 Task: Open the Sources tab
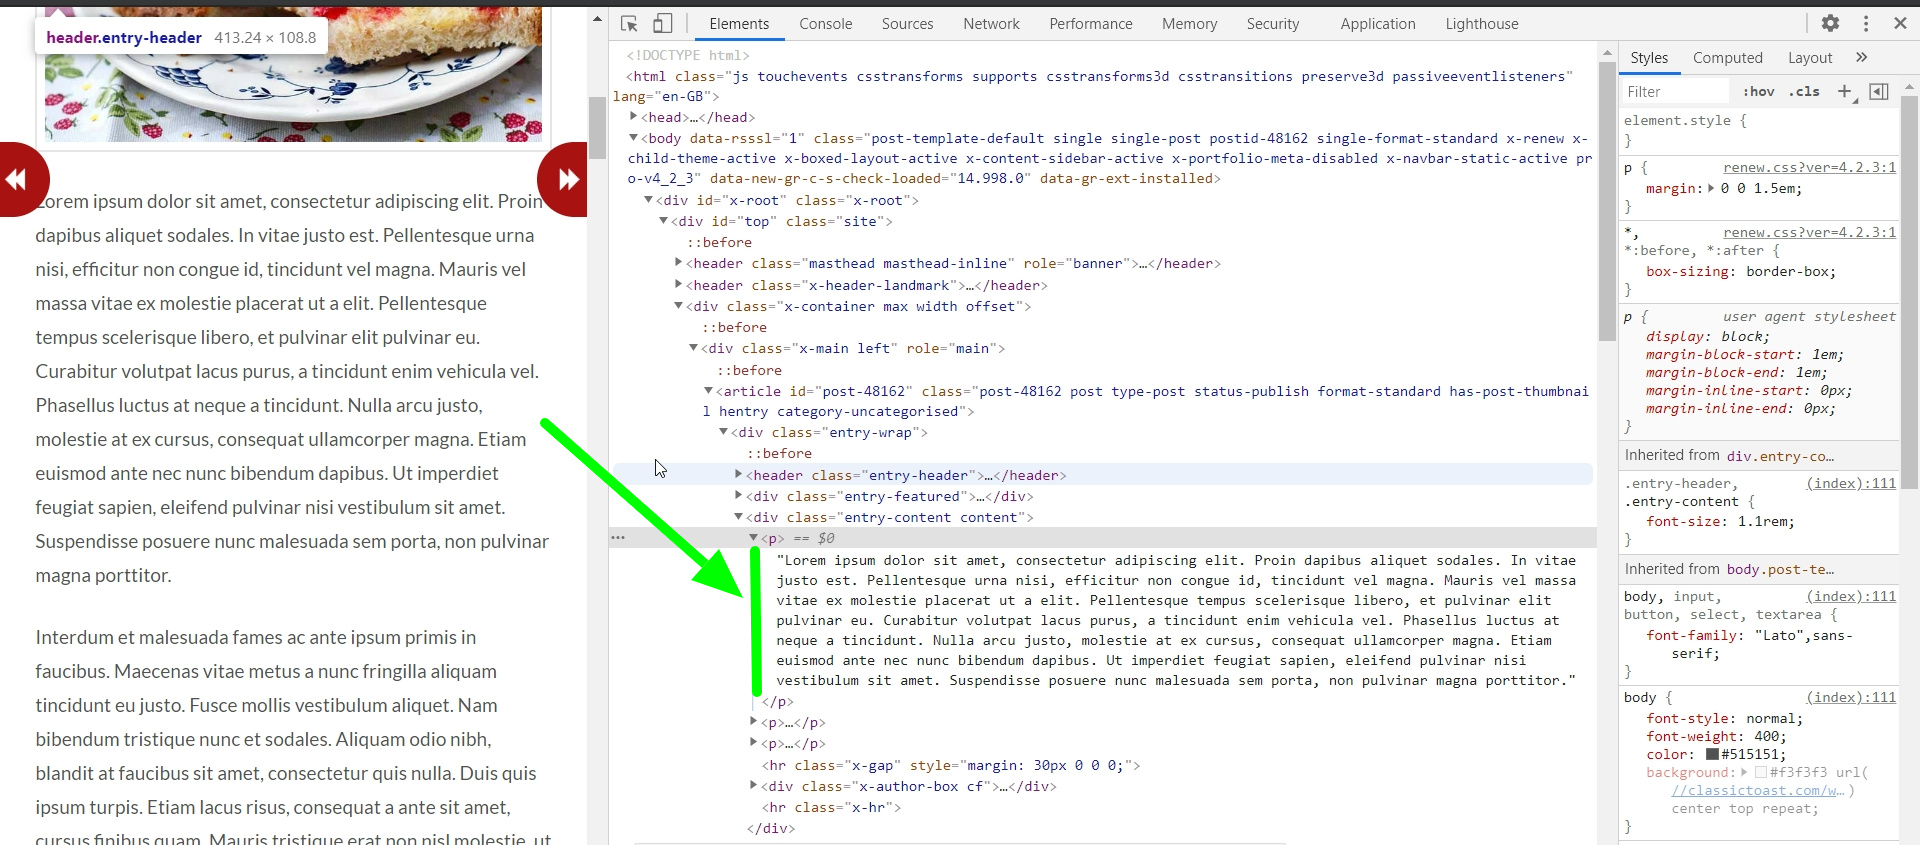tap(907, 24)
